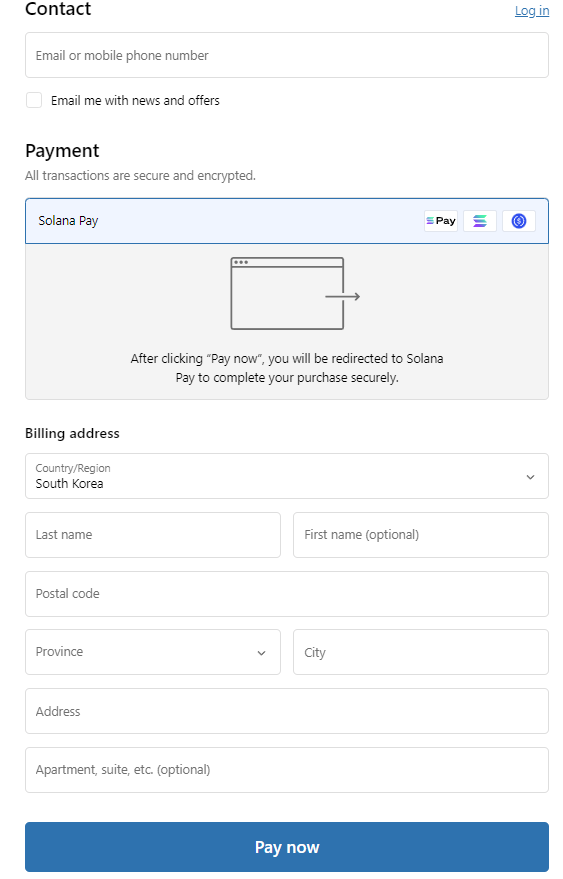
Task: Click the blue USDC coin icon
Action: (519, 221)
